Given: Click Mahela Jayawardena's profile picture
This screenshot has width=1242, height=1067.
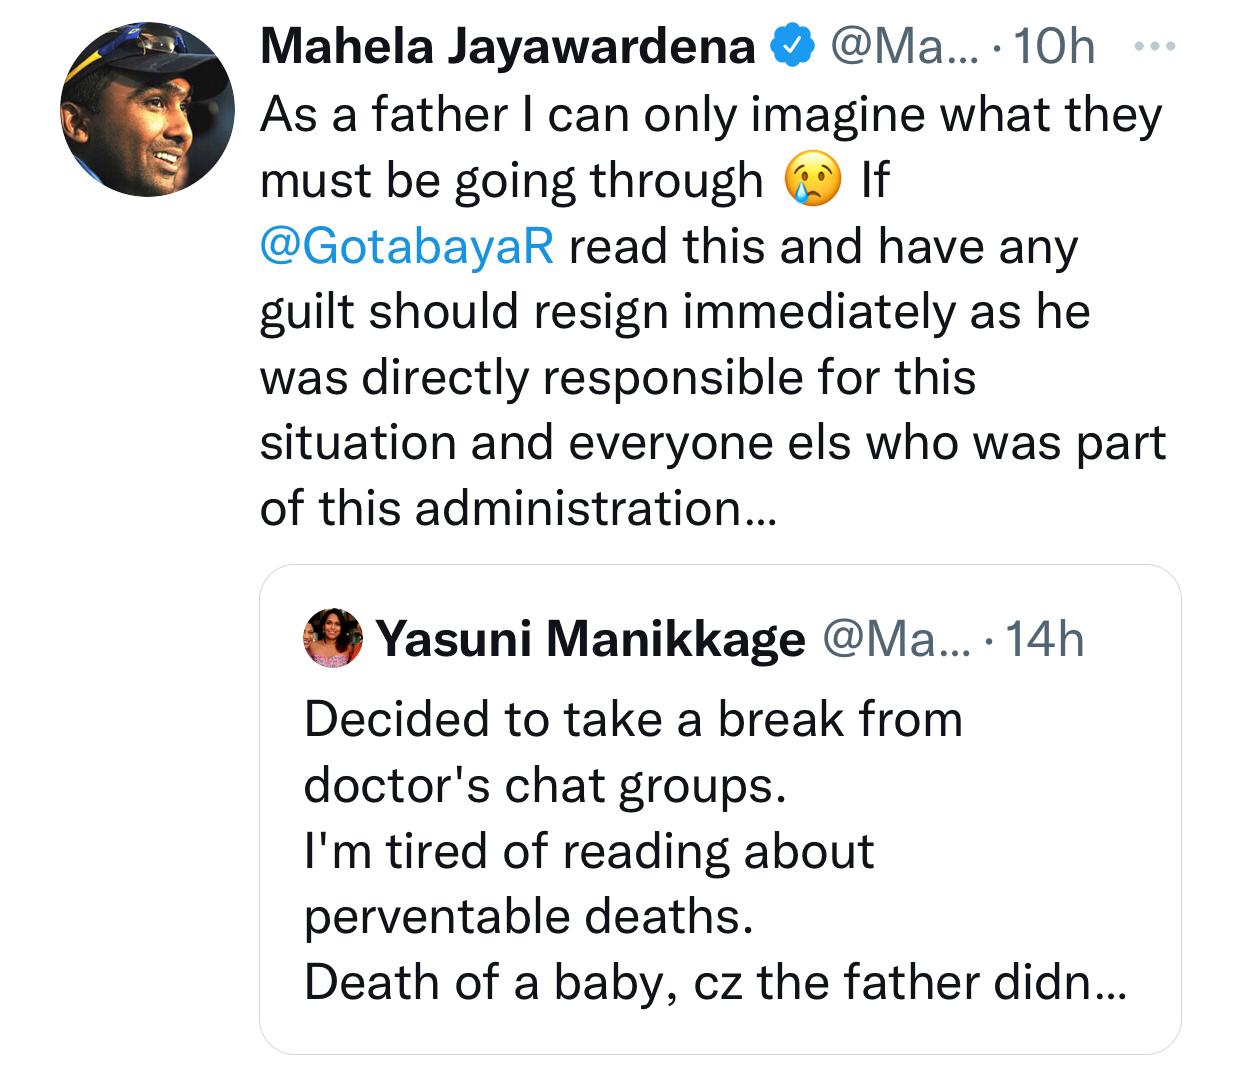Looking at the screenshot, I should (148, 110).
